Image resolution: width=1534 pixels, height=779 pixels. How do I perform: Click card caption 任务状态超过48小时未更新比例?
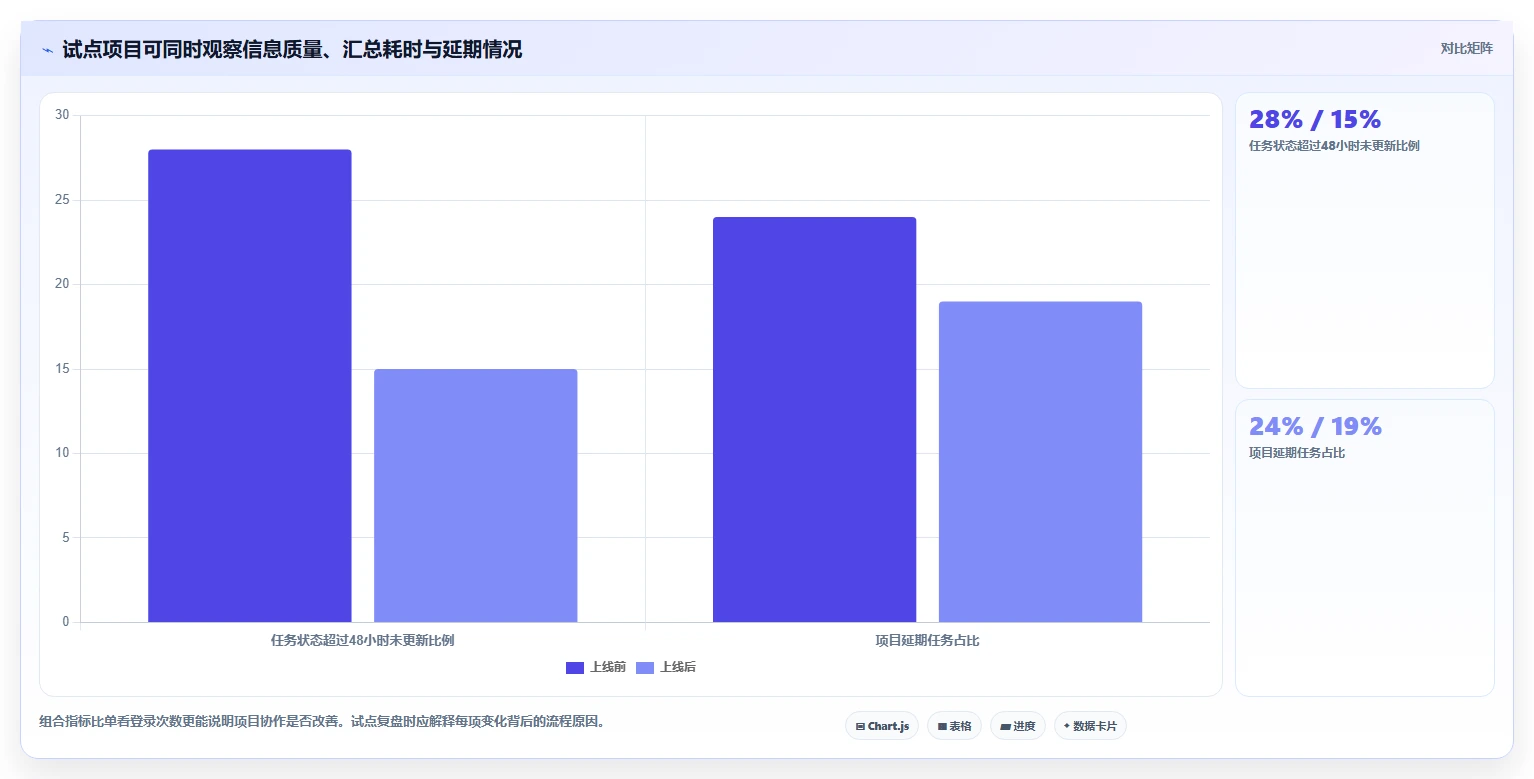point(1334,146)
